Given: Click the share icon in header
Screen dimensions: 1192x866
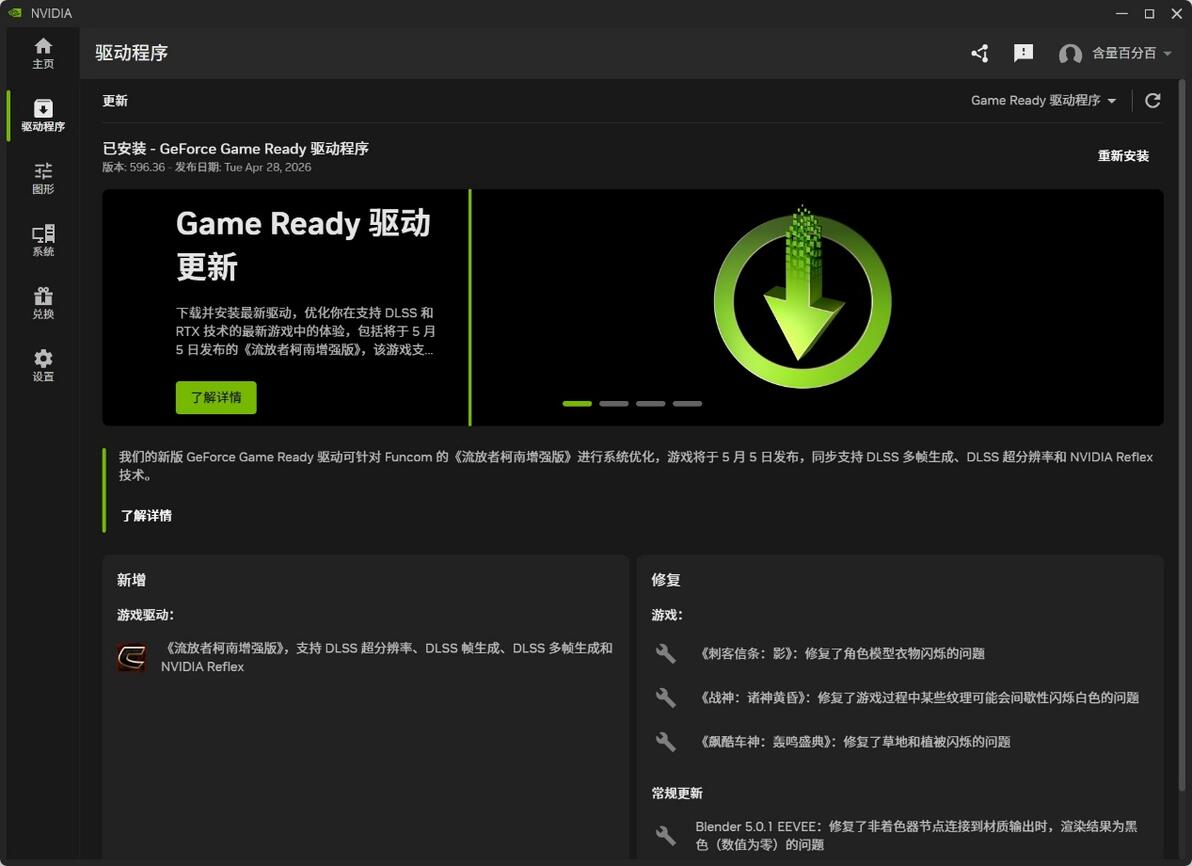Looking at the screenshot, I should click(x=980, y=53).
